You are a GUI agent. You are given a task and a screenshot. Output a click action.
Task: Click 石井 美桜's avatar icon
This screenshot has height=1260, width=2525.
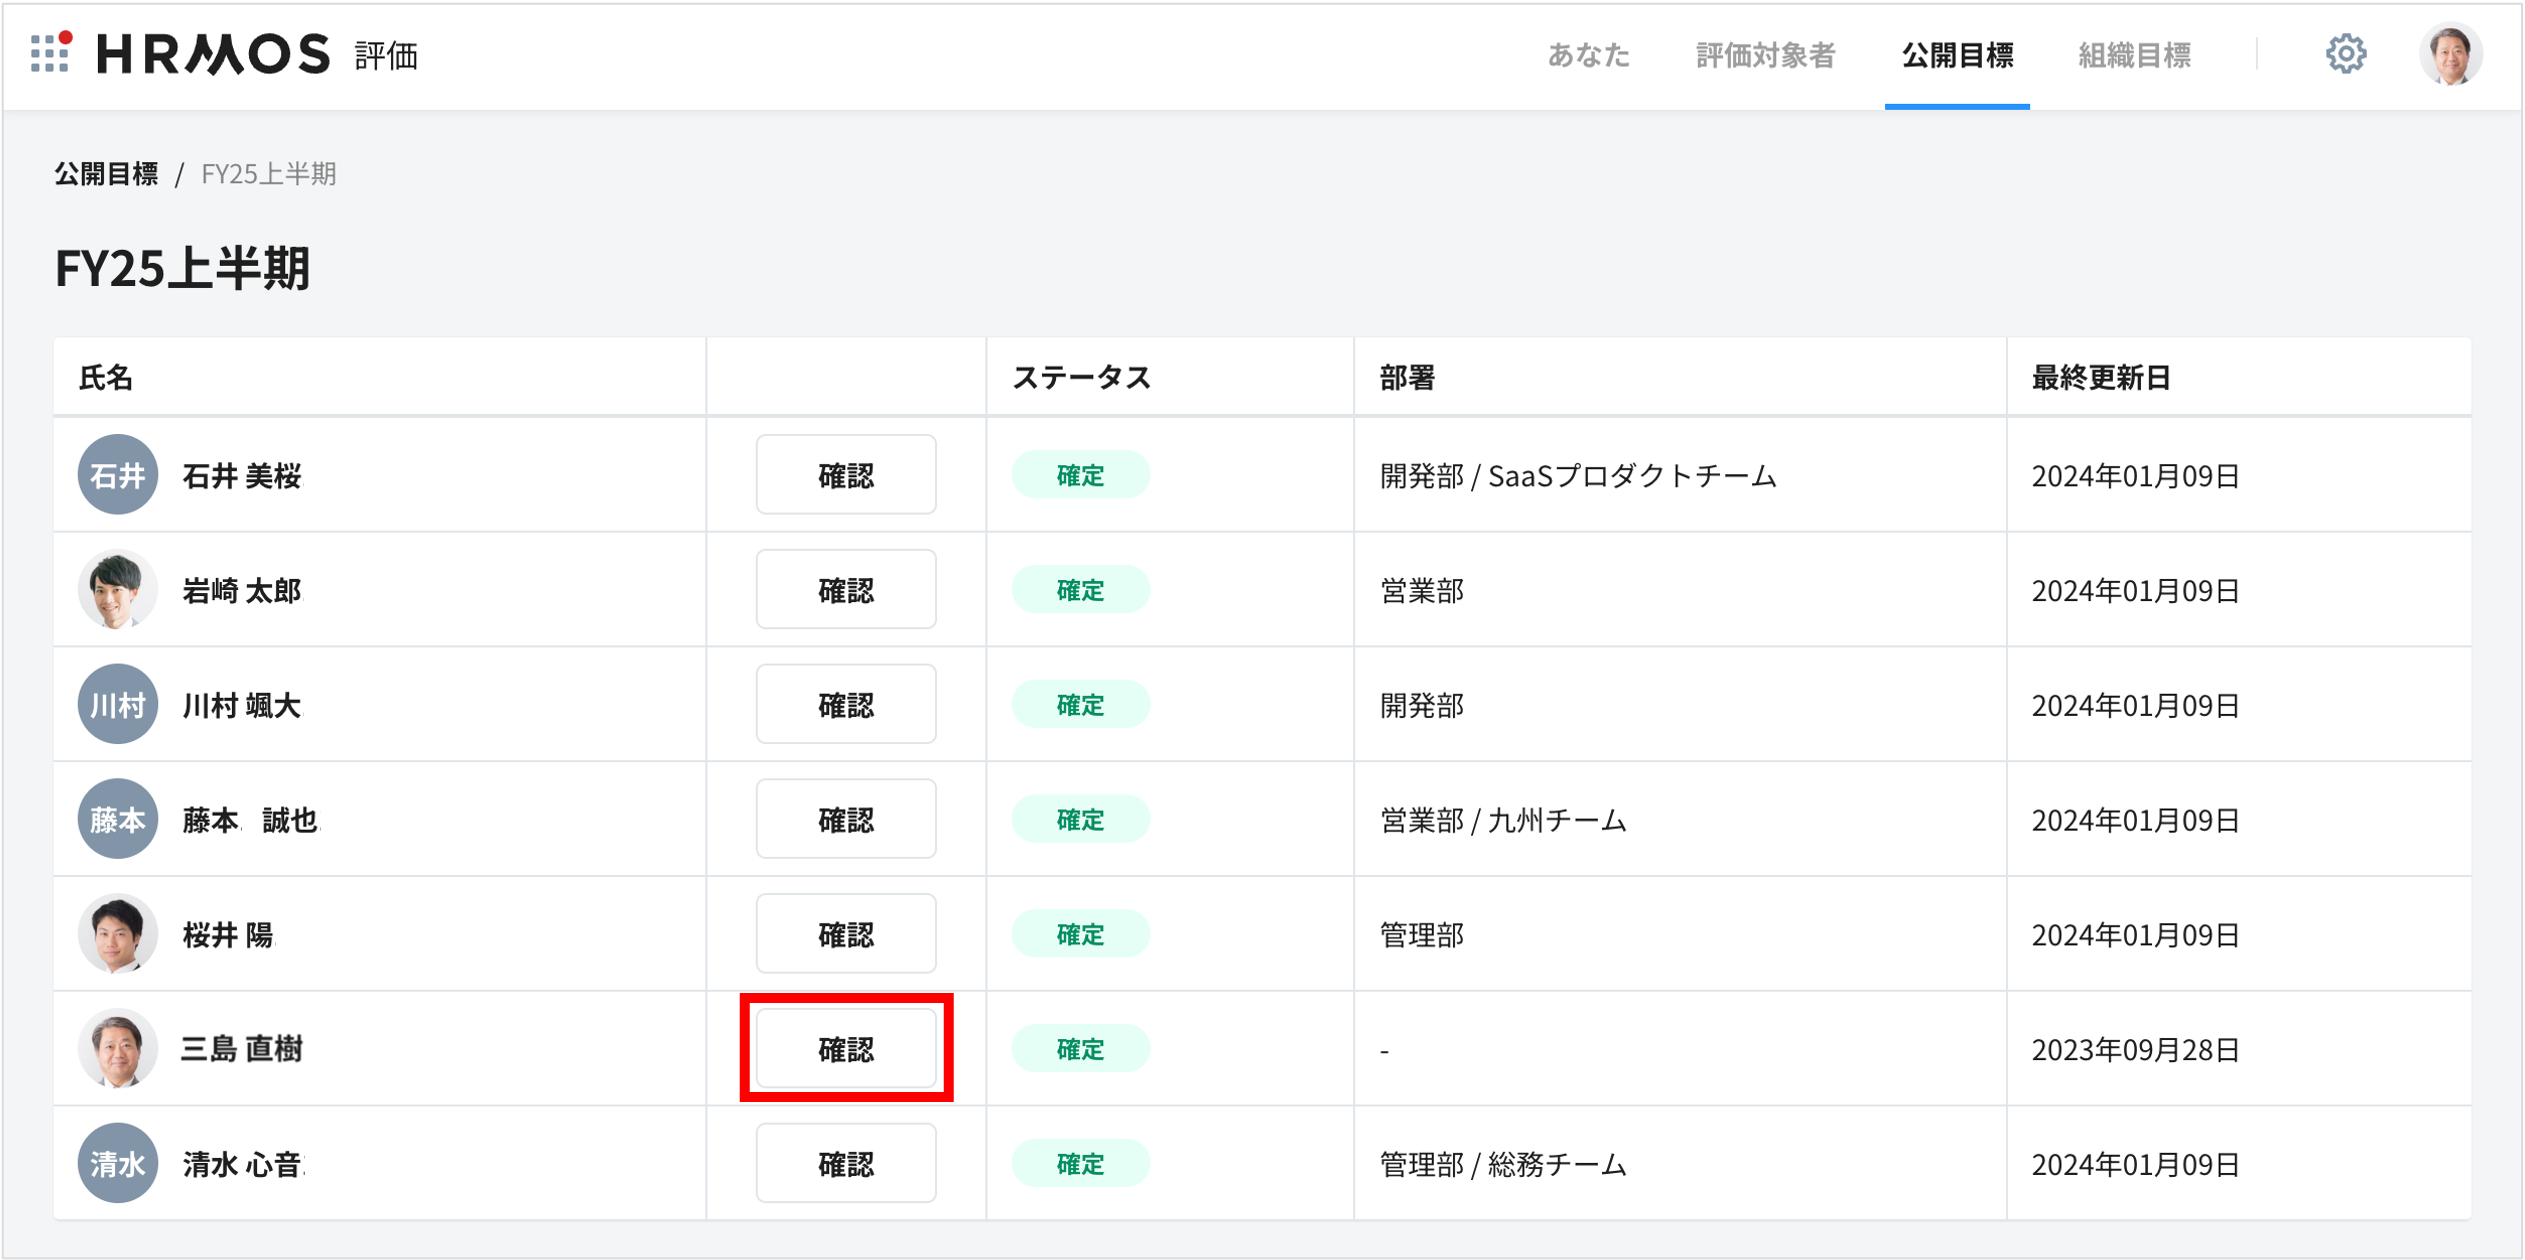pos(118,475)
